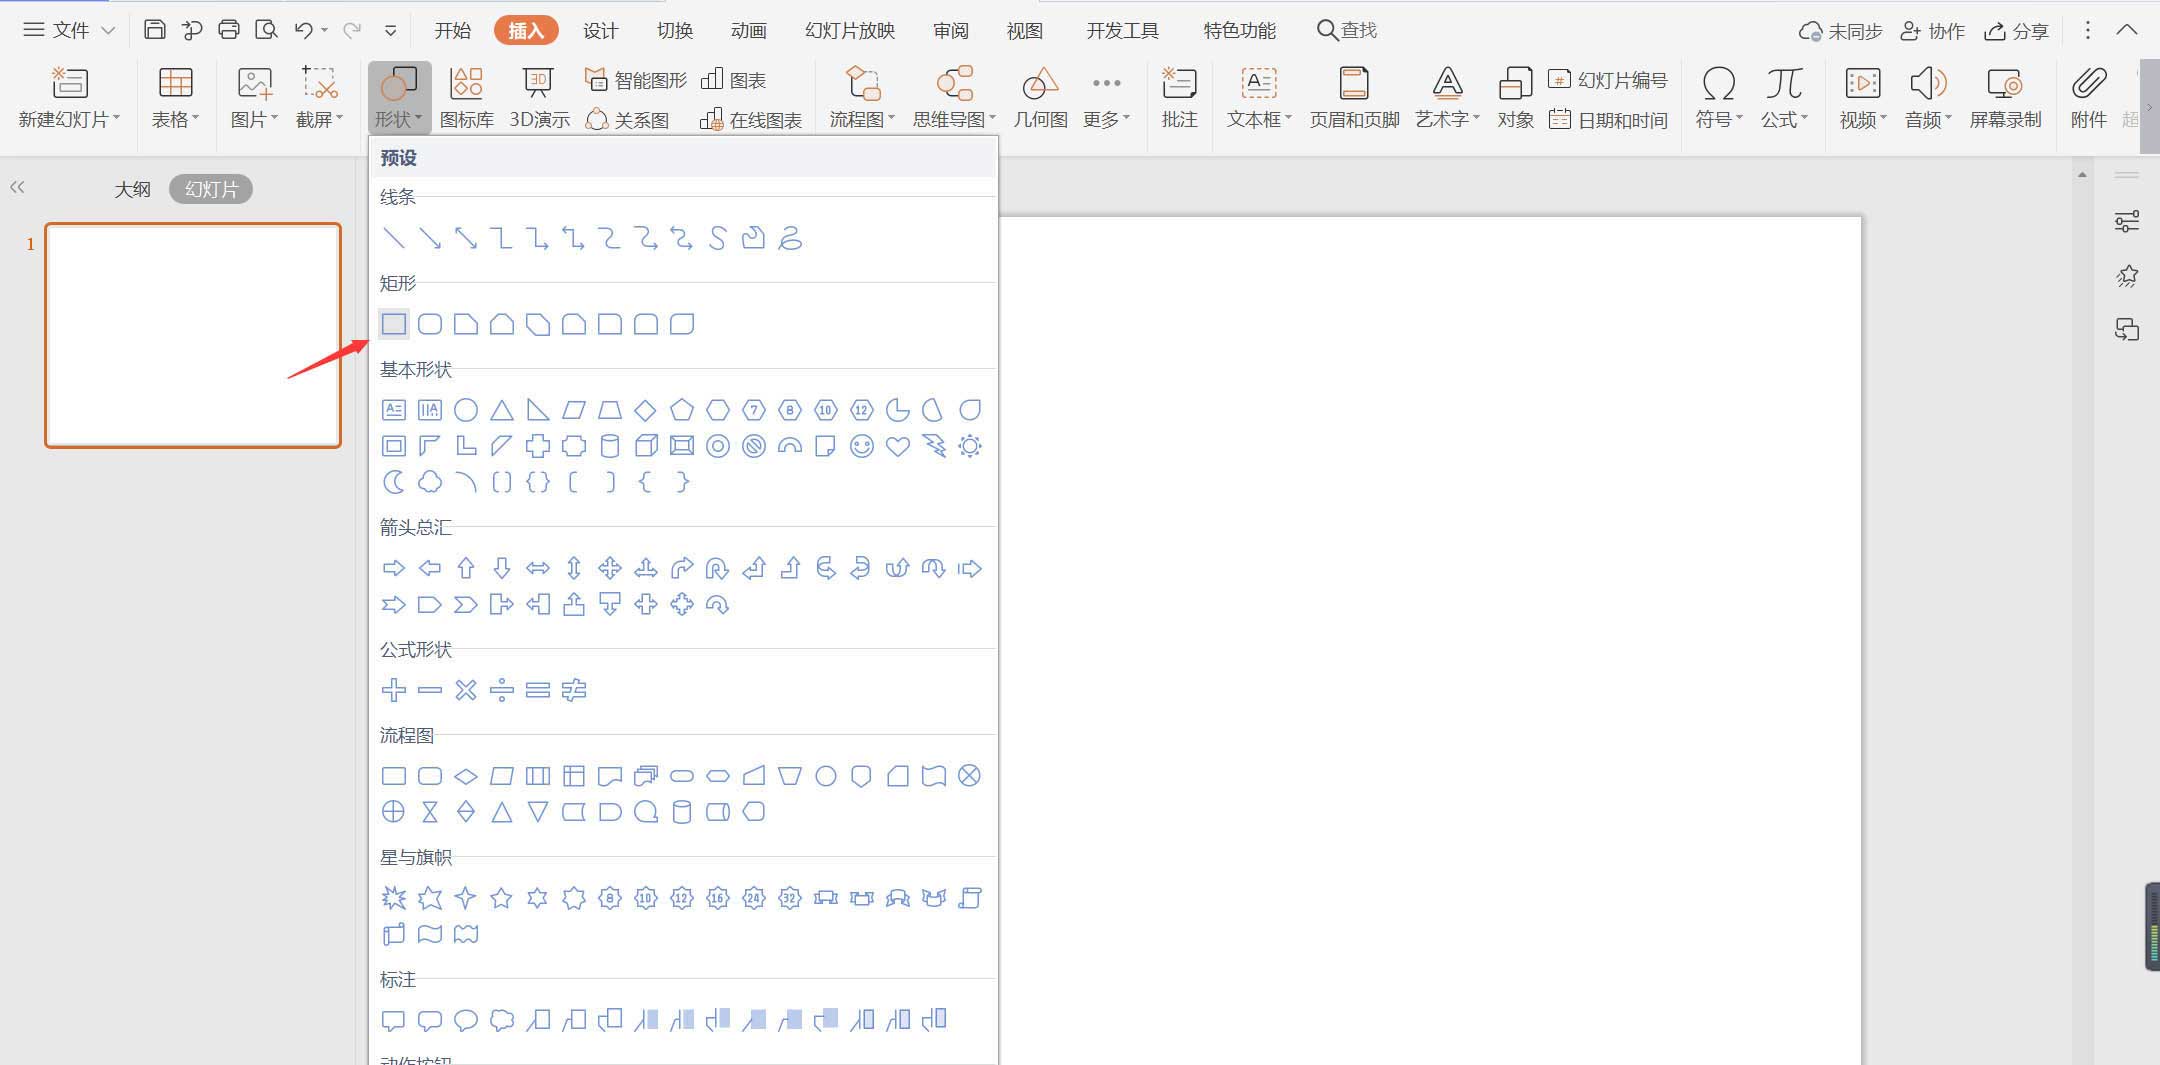Open the 几何图 geometry tool
The image size is (2160, 1065).
pos(1040,98)
